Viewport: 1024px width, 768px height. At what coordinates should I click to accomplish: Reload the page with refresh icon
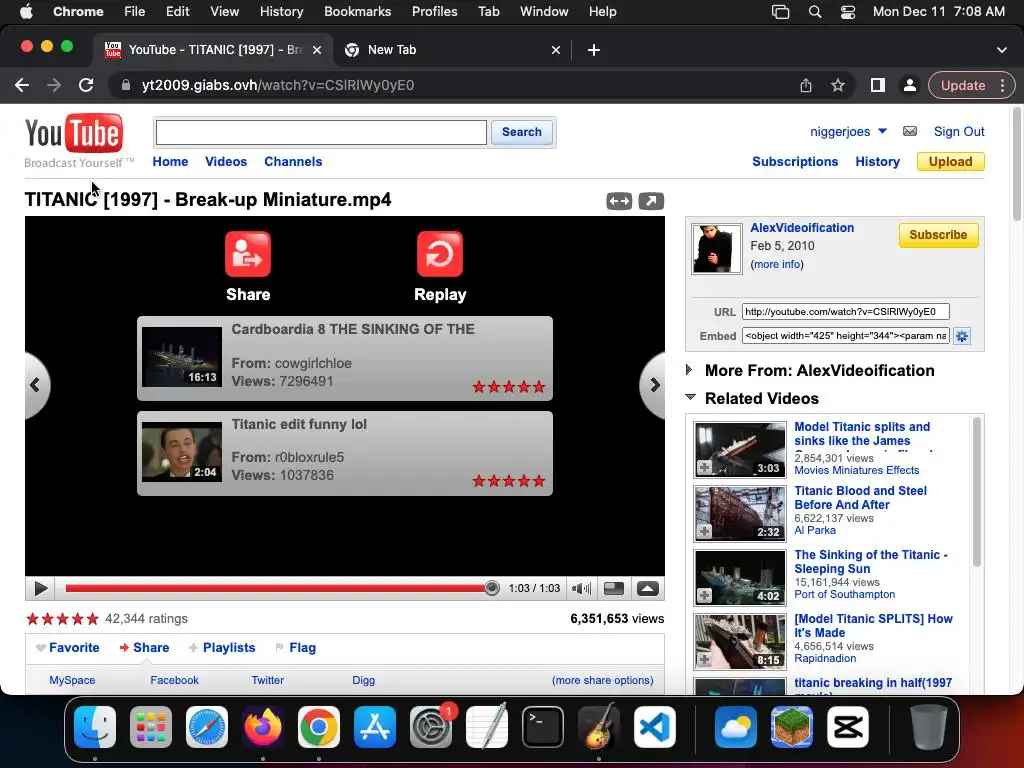pyautogui.click(x=86, y=86)
